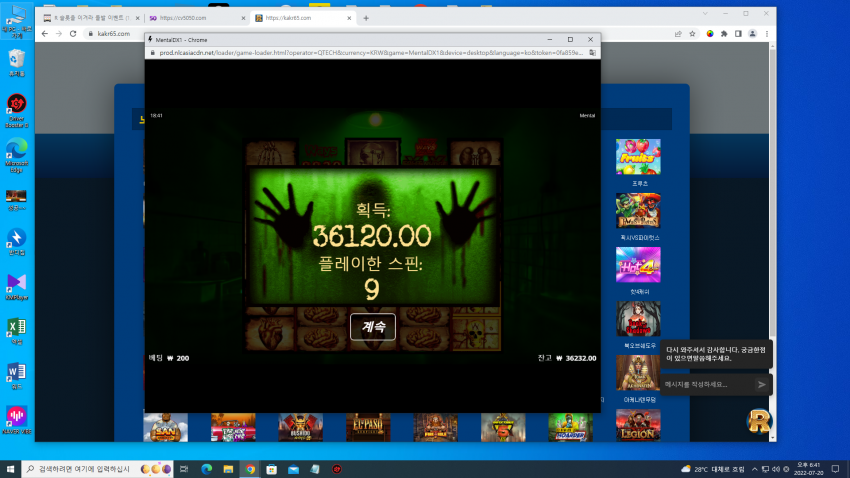Screen dimensions: 850x478
Task: Open Microsoft Store from taskbar
Action: pyautogui.click(x=272, y=469)
